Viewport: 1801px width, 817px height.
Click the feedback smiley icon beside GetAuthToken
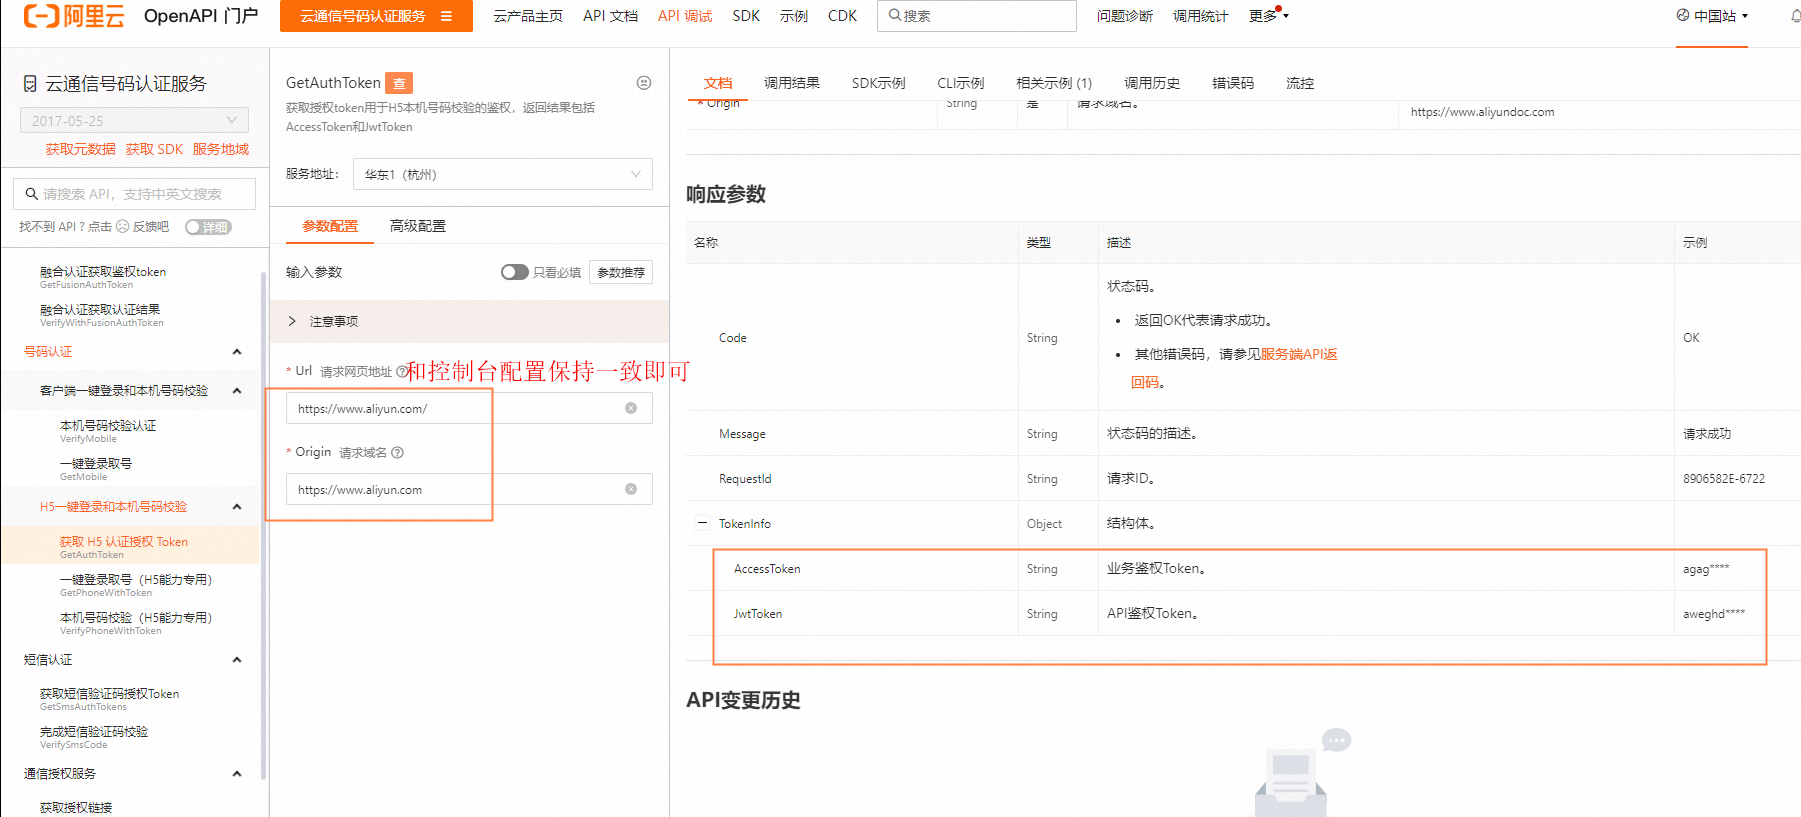click(x=644, y=83)
